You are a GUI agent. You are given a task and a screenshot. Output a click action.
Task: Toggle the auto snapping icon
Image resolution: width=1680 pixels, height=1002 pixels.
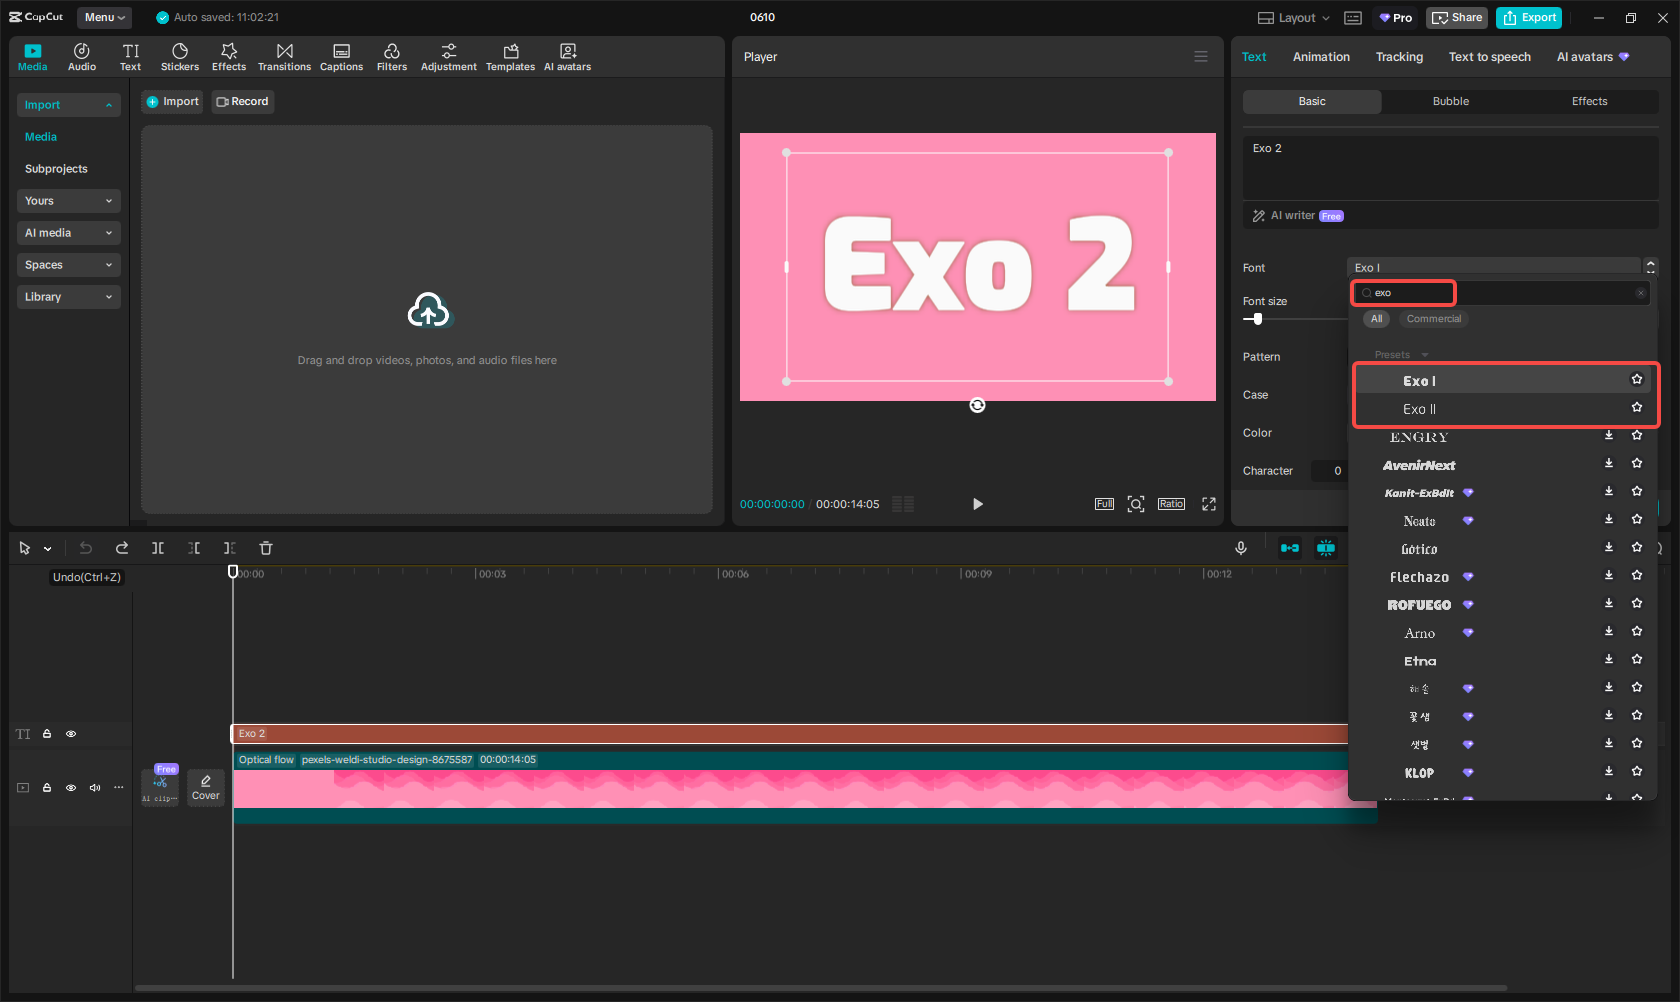(x=1326, y=548)
